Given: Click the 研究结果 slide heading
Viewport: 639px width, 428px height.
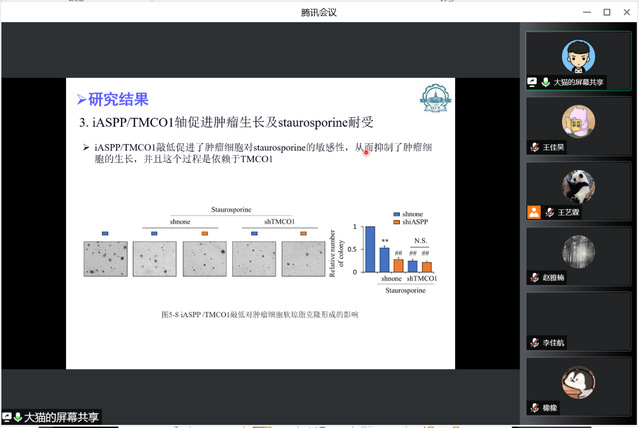Looking at the screenshot, I should 118,99.
